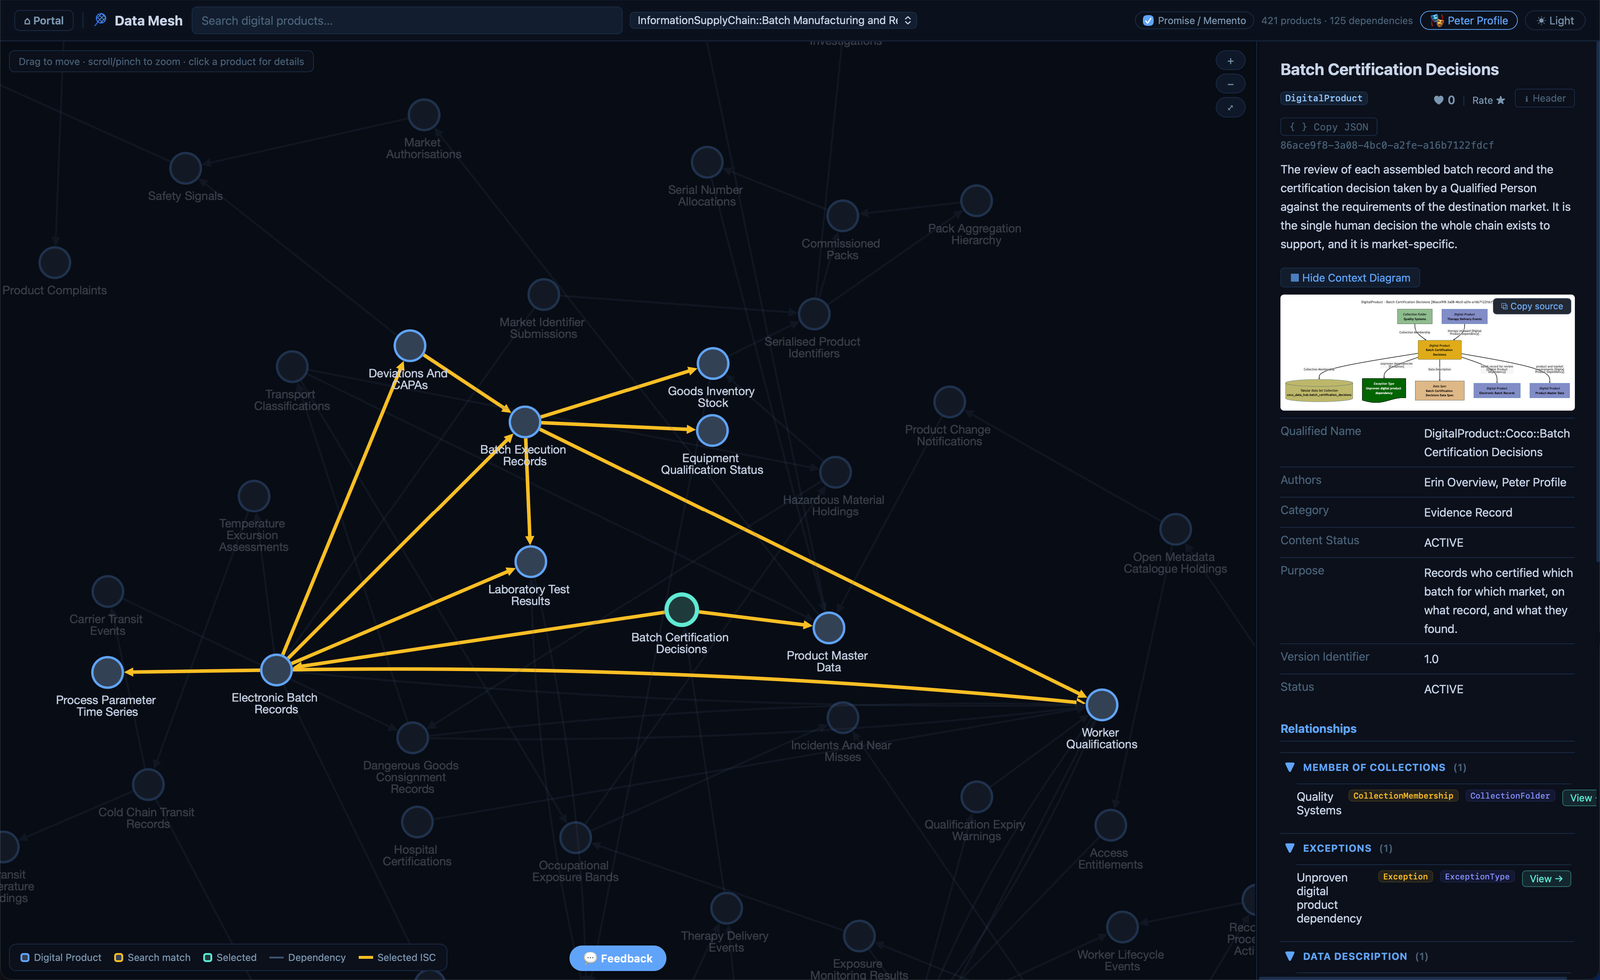Click the heart favorite icon
This screenshot has width=1600, height=980.
[x=1438, y=100]
